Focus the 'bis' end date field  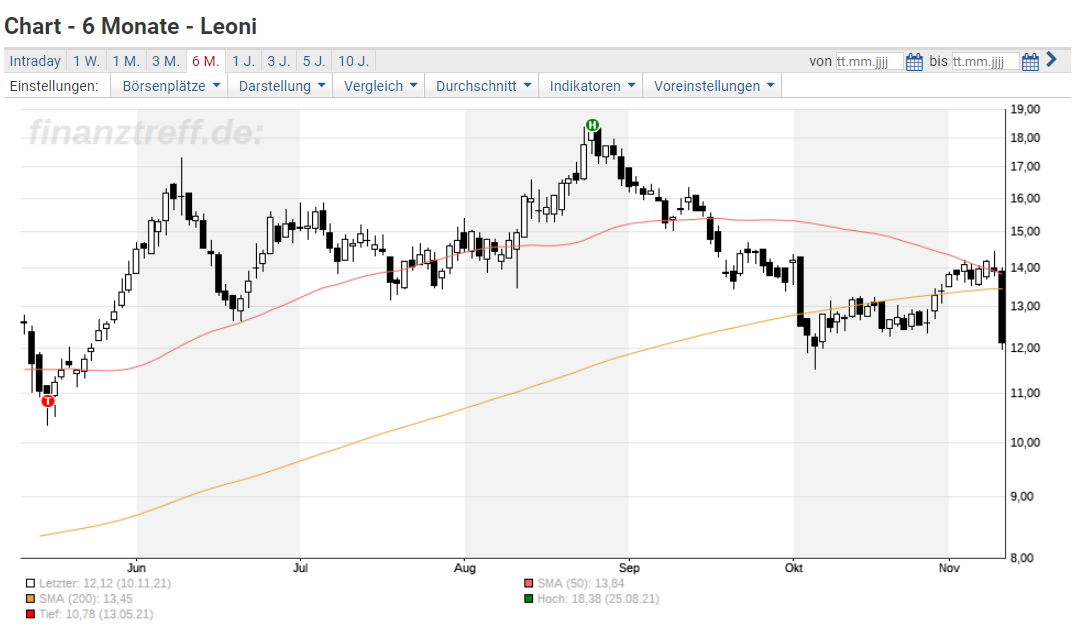(985, 61)
